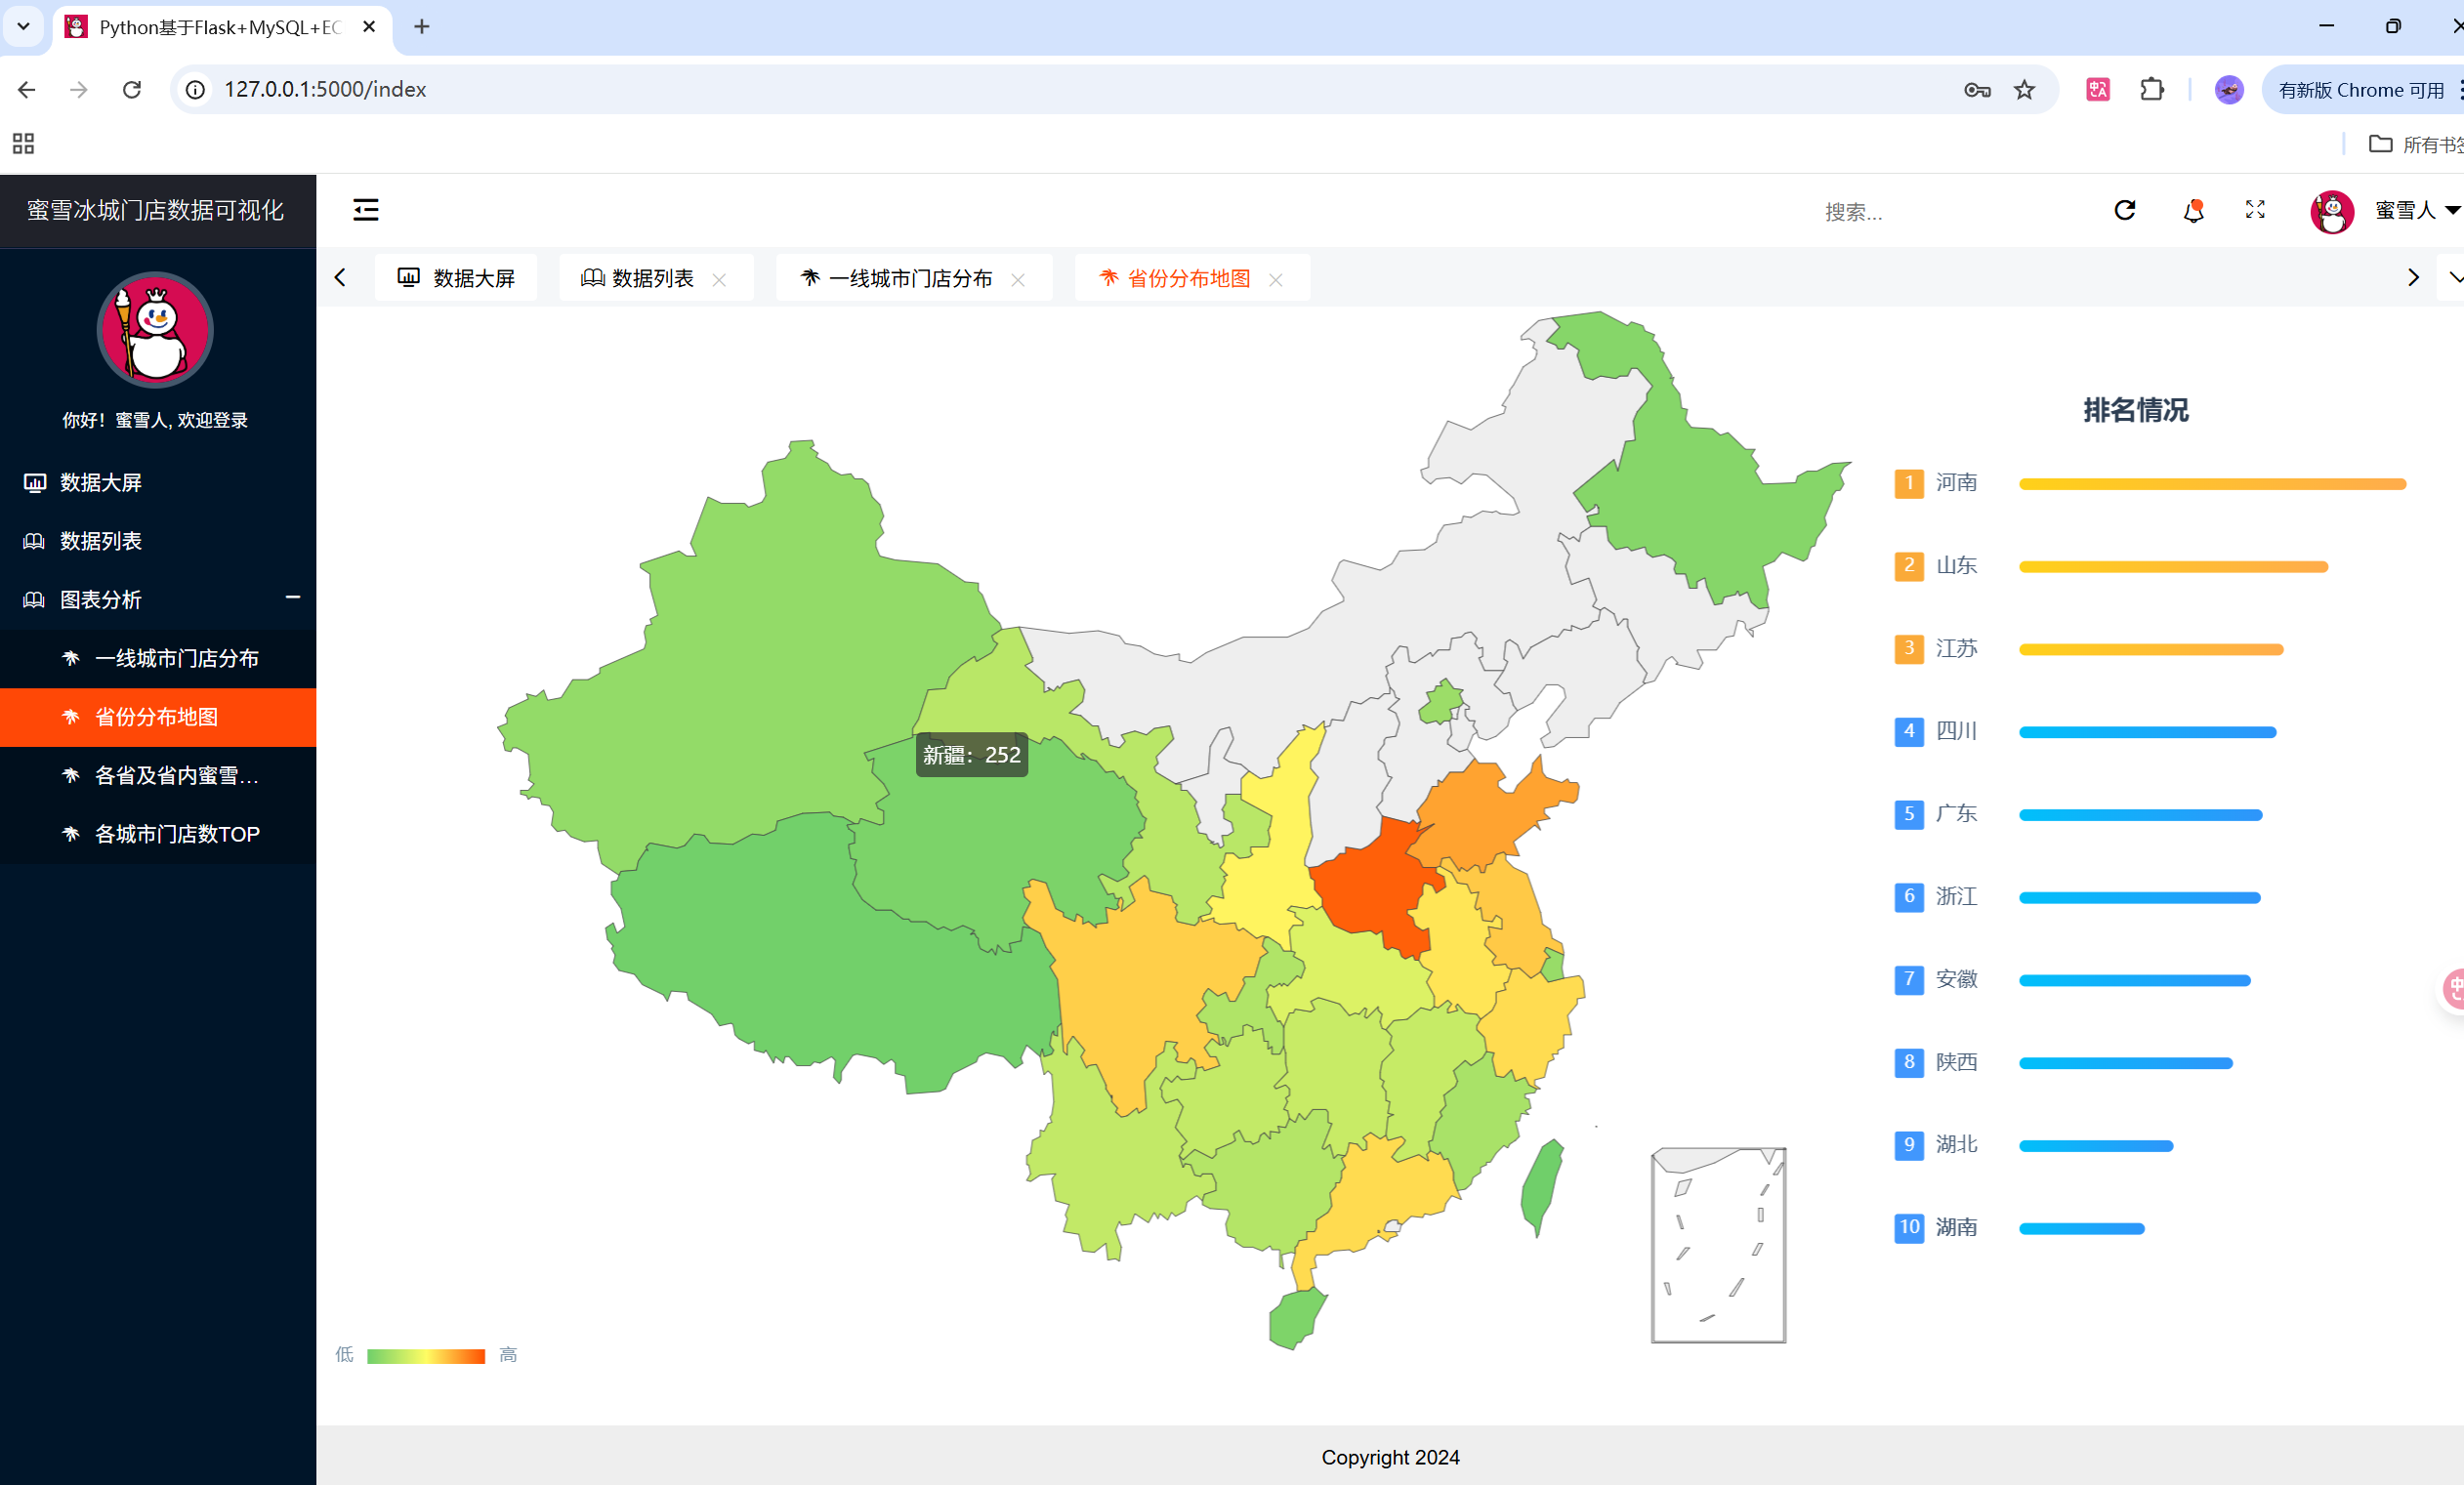2464x1485 pixels.
Task: Collapse the 图表分析 sidebar menu
Action: tap(292, 598)
